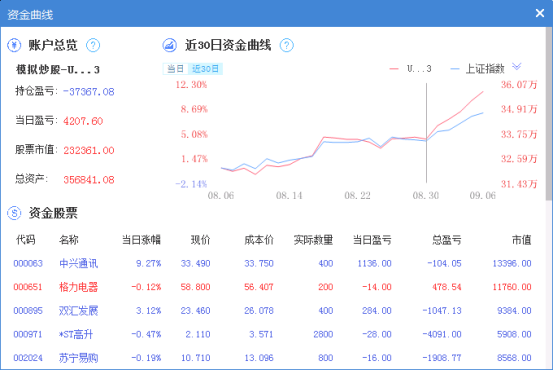Click the vertical marker line in chart
Image resolution: width=554 pixels, height=370 pixels.
[426, 133]
